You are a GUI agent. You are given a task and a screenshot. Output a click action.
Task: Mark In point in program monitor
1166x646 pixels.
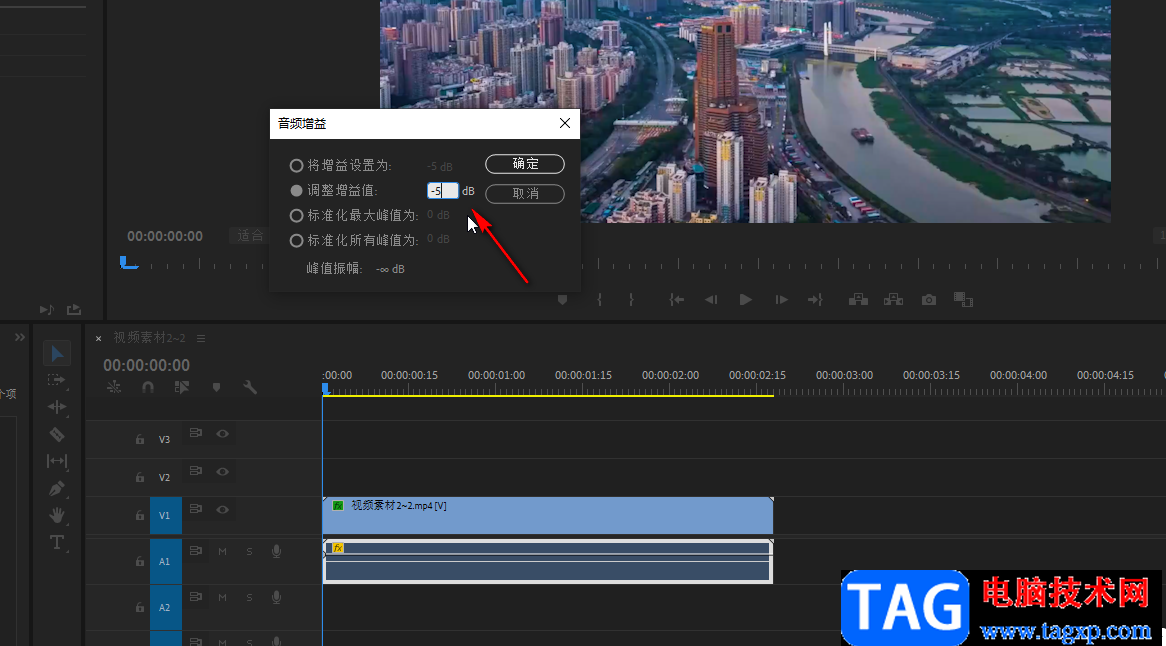[x=599, y=300]
